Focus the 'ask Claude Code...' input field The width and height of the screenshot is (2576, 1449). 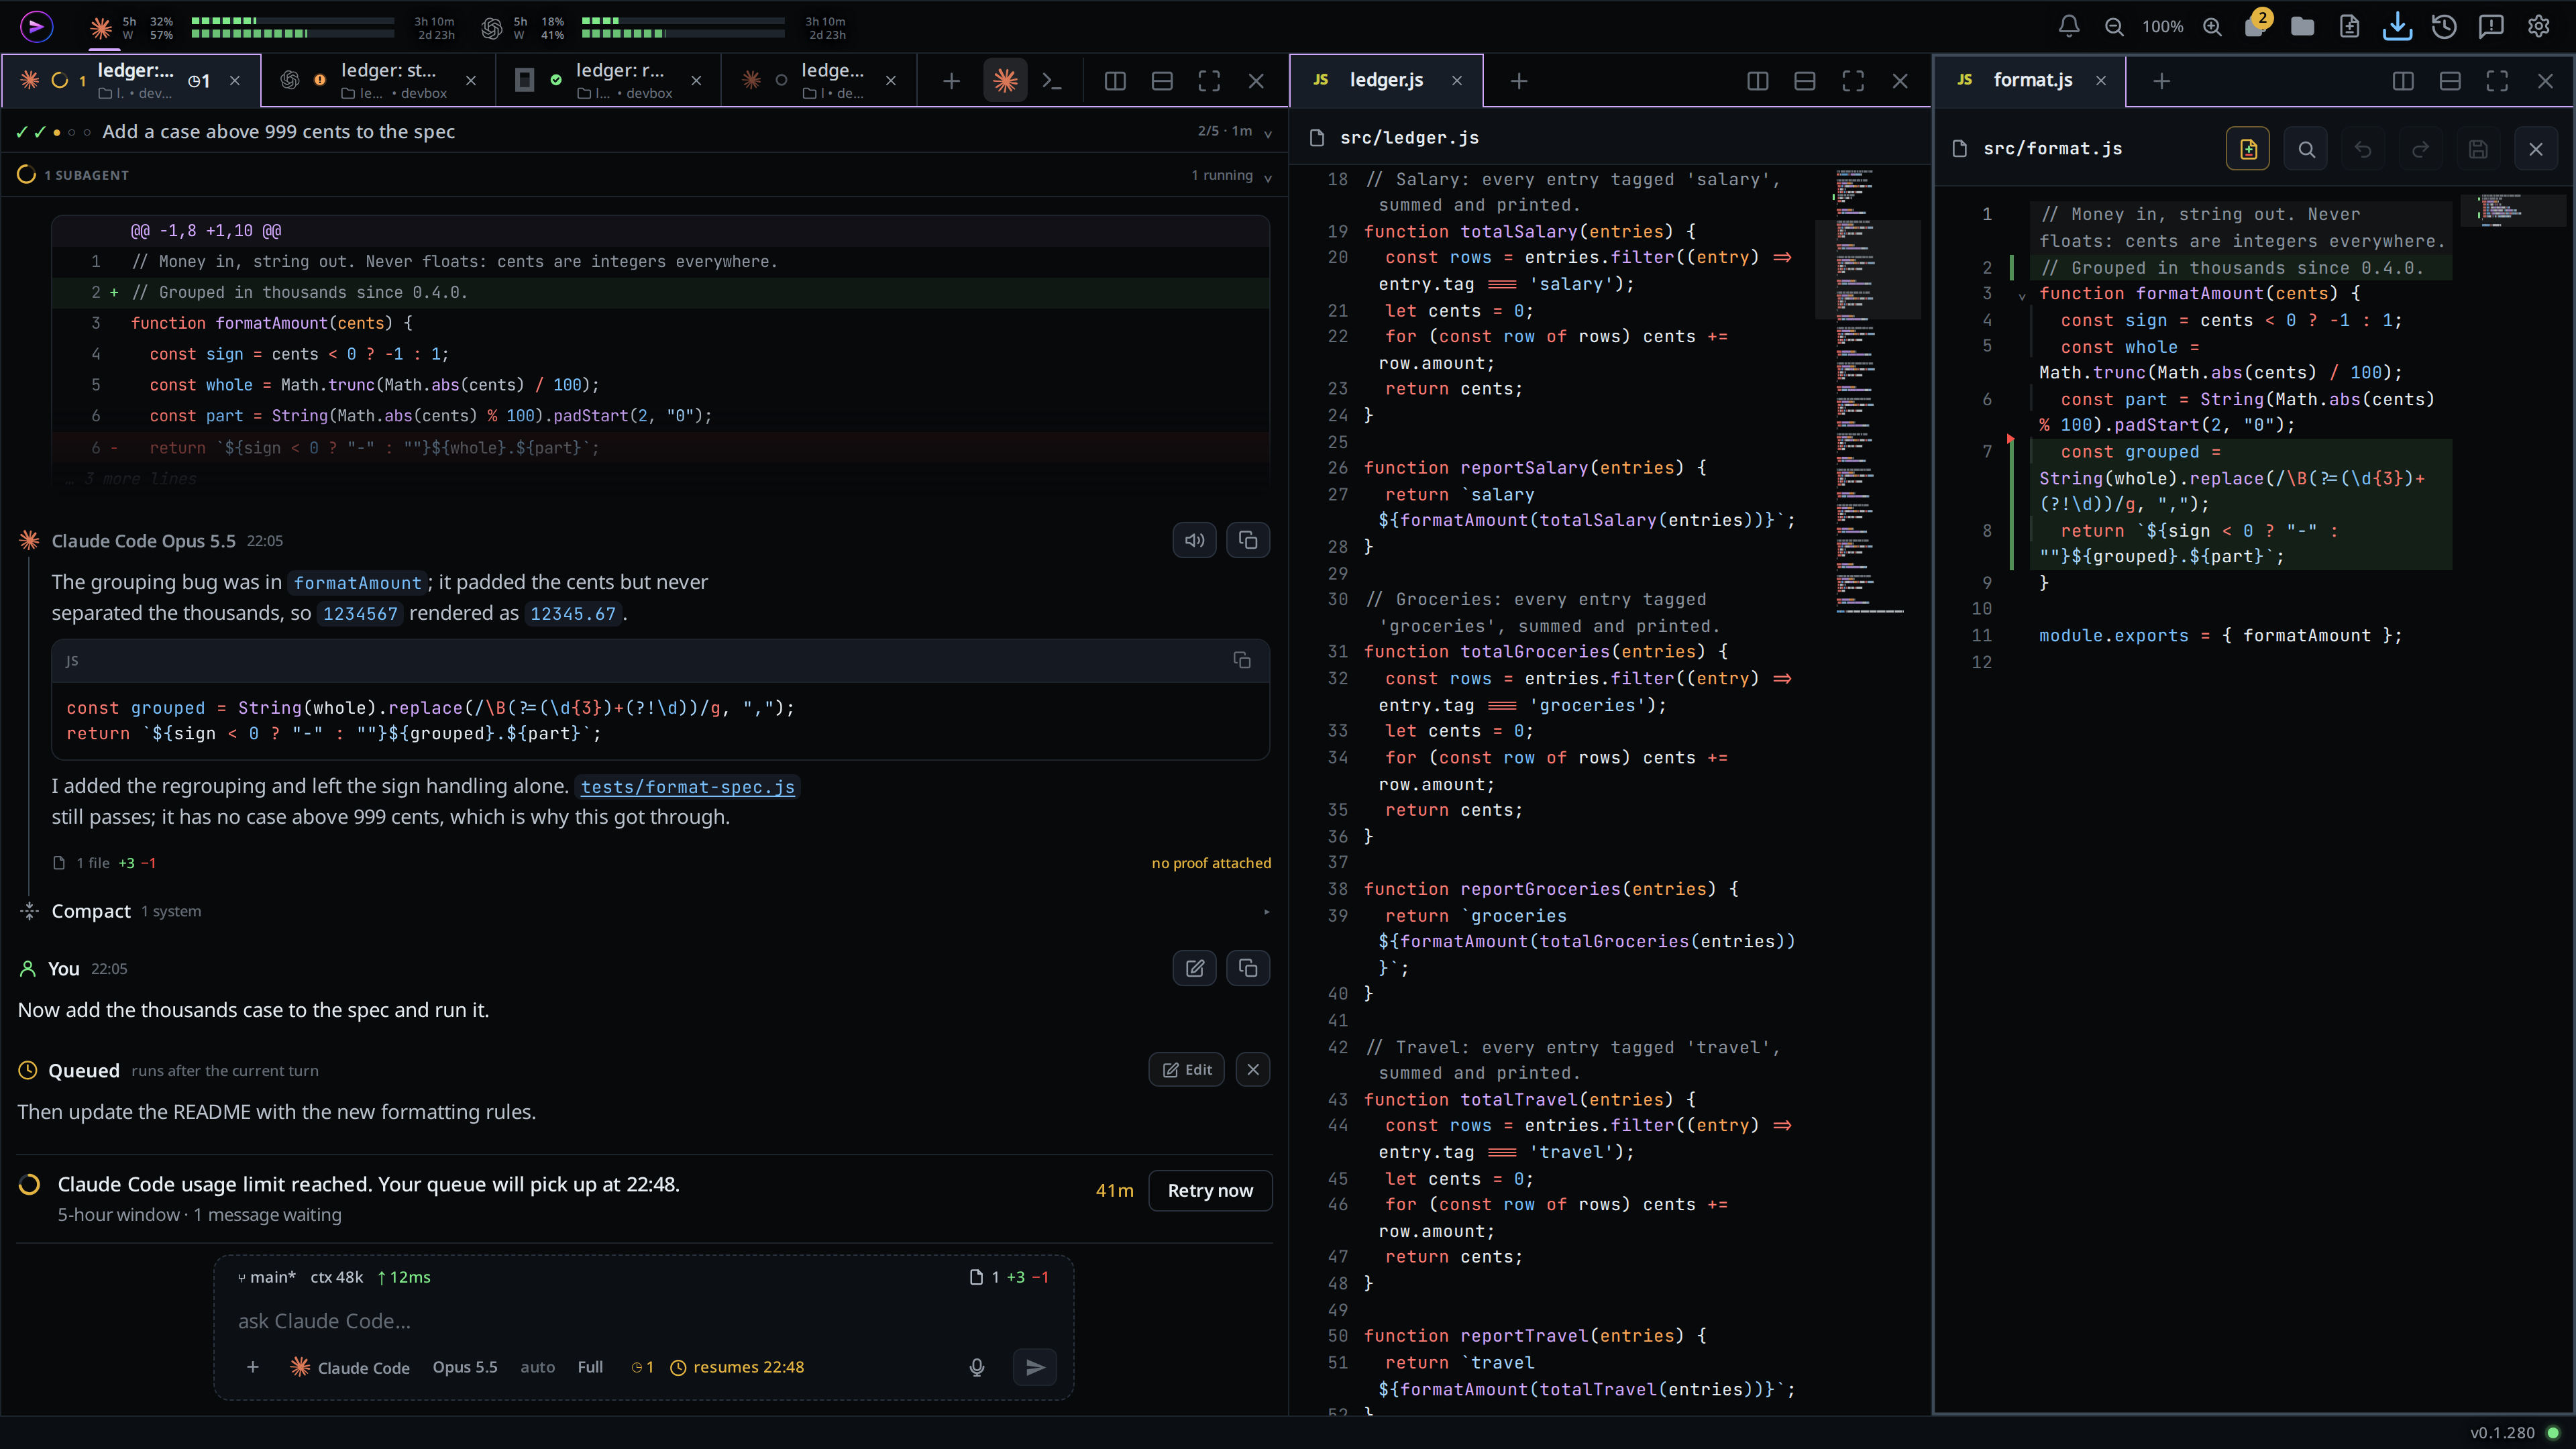[x=643, y=1321]
